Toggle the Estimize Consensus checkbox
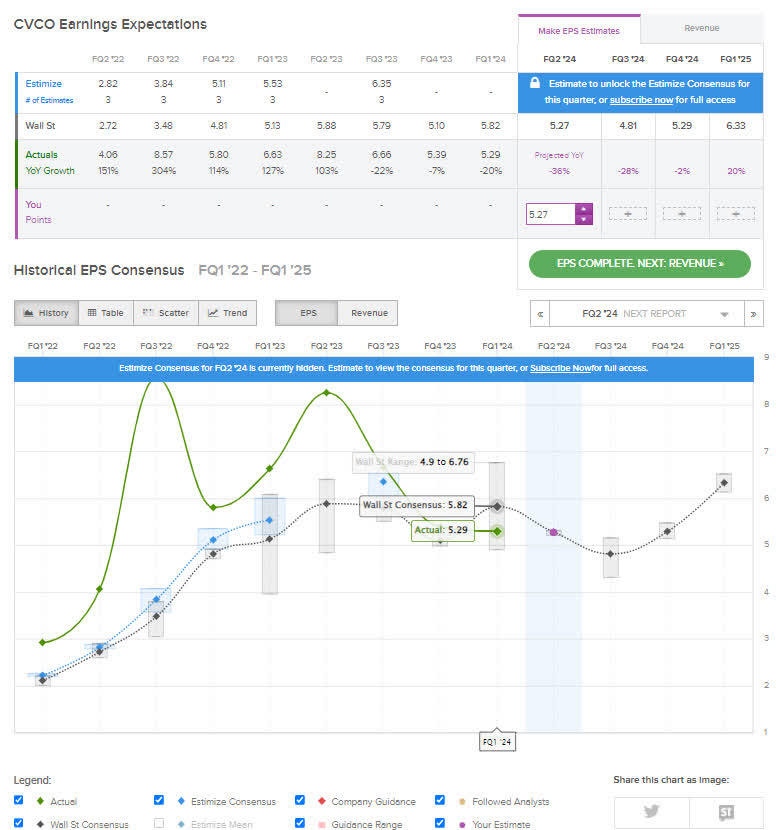776x830 pixels. [x=159, y=800]
